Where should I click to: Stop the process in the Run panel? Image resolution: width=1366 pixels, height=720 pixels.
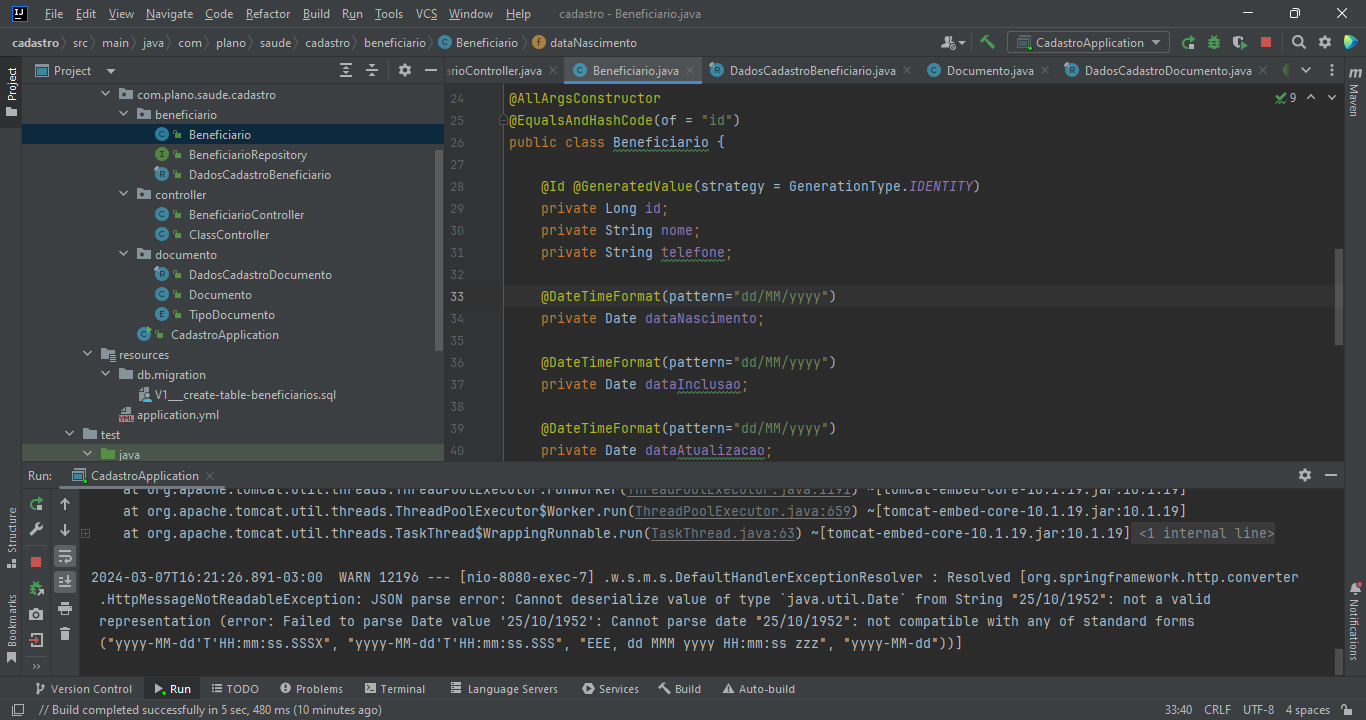coord(37,562)
